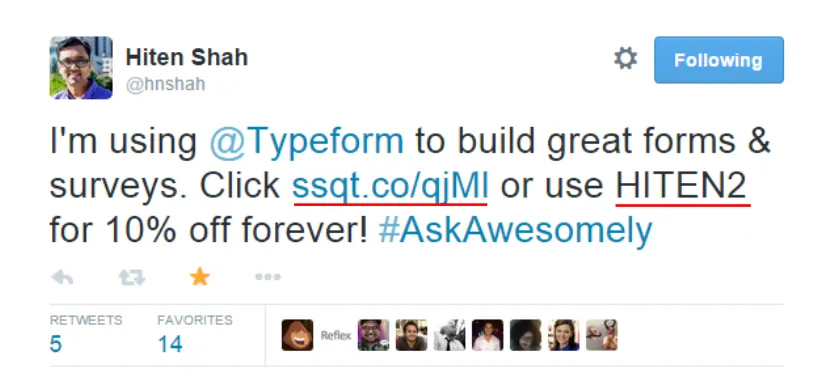Open the gear settings dropdown

point(626,58)
